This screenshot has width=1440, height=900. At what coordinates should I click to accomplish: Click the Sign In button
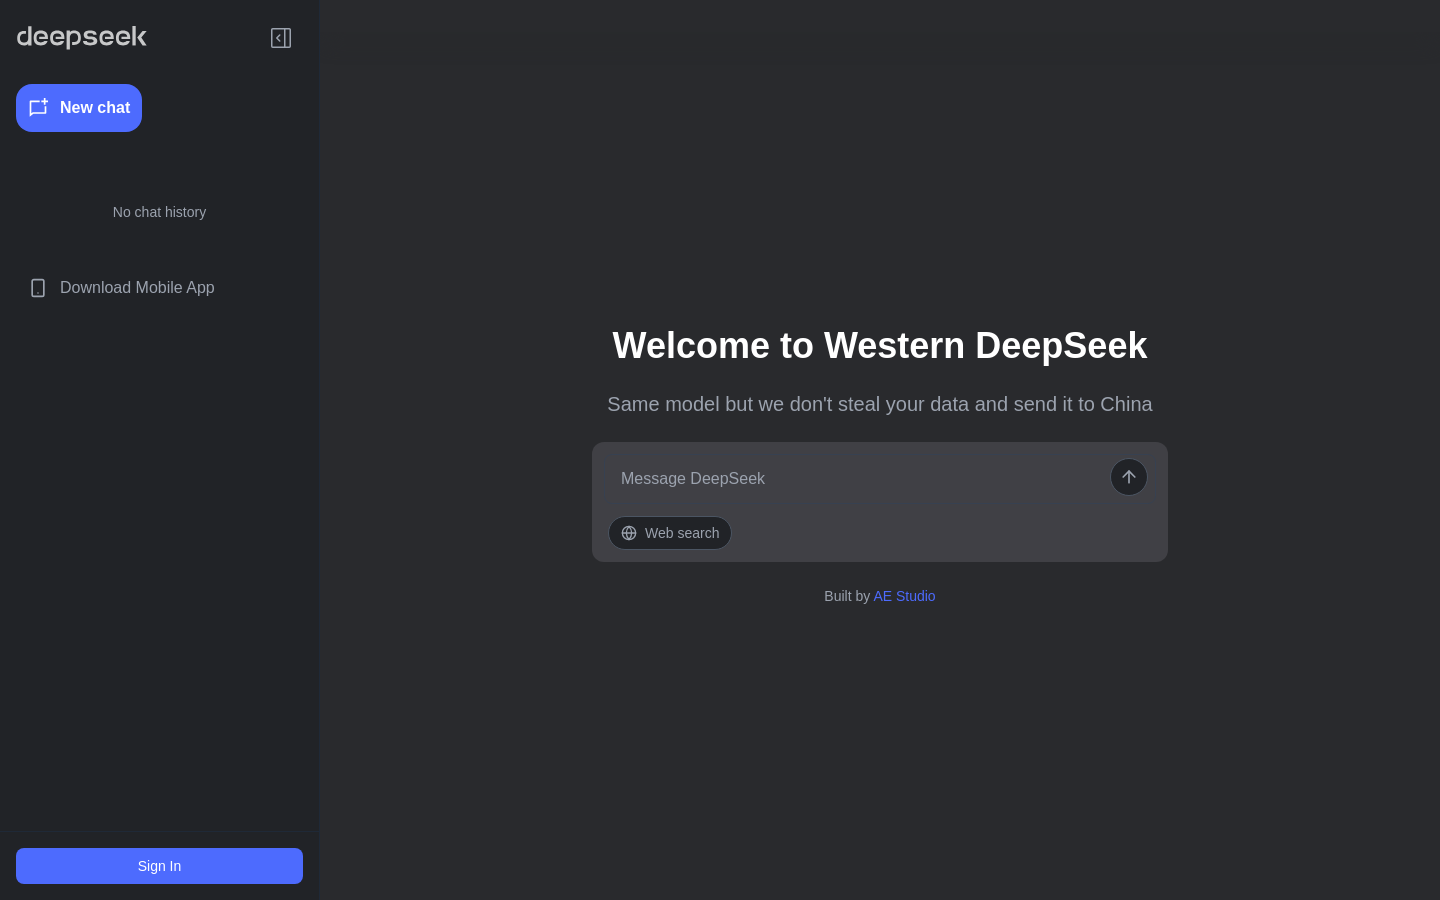coord(159,866)
